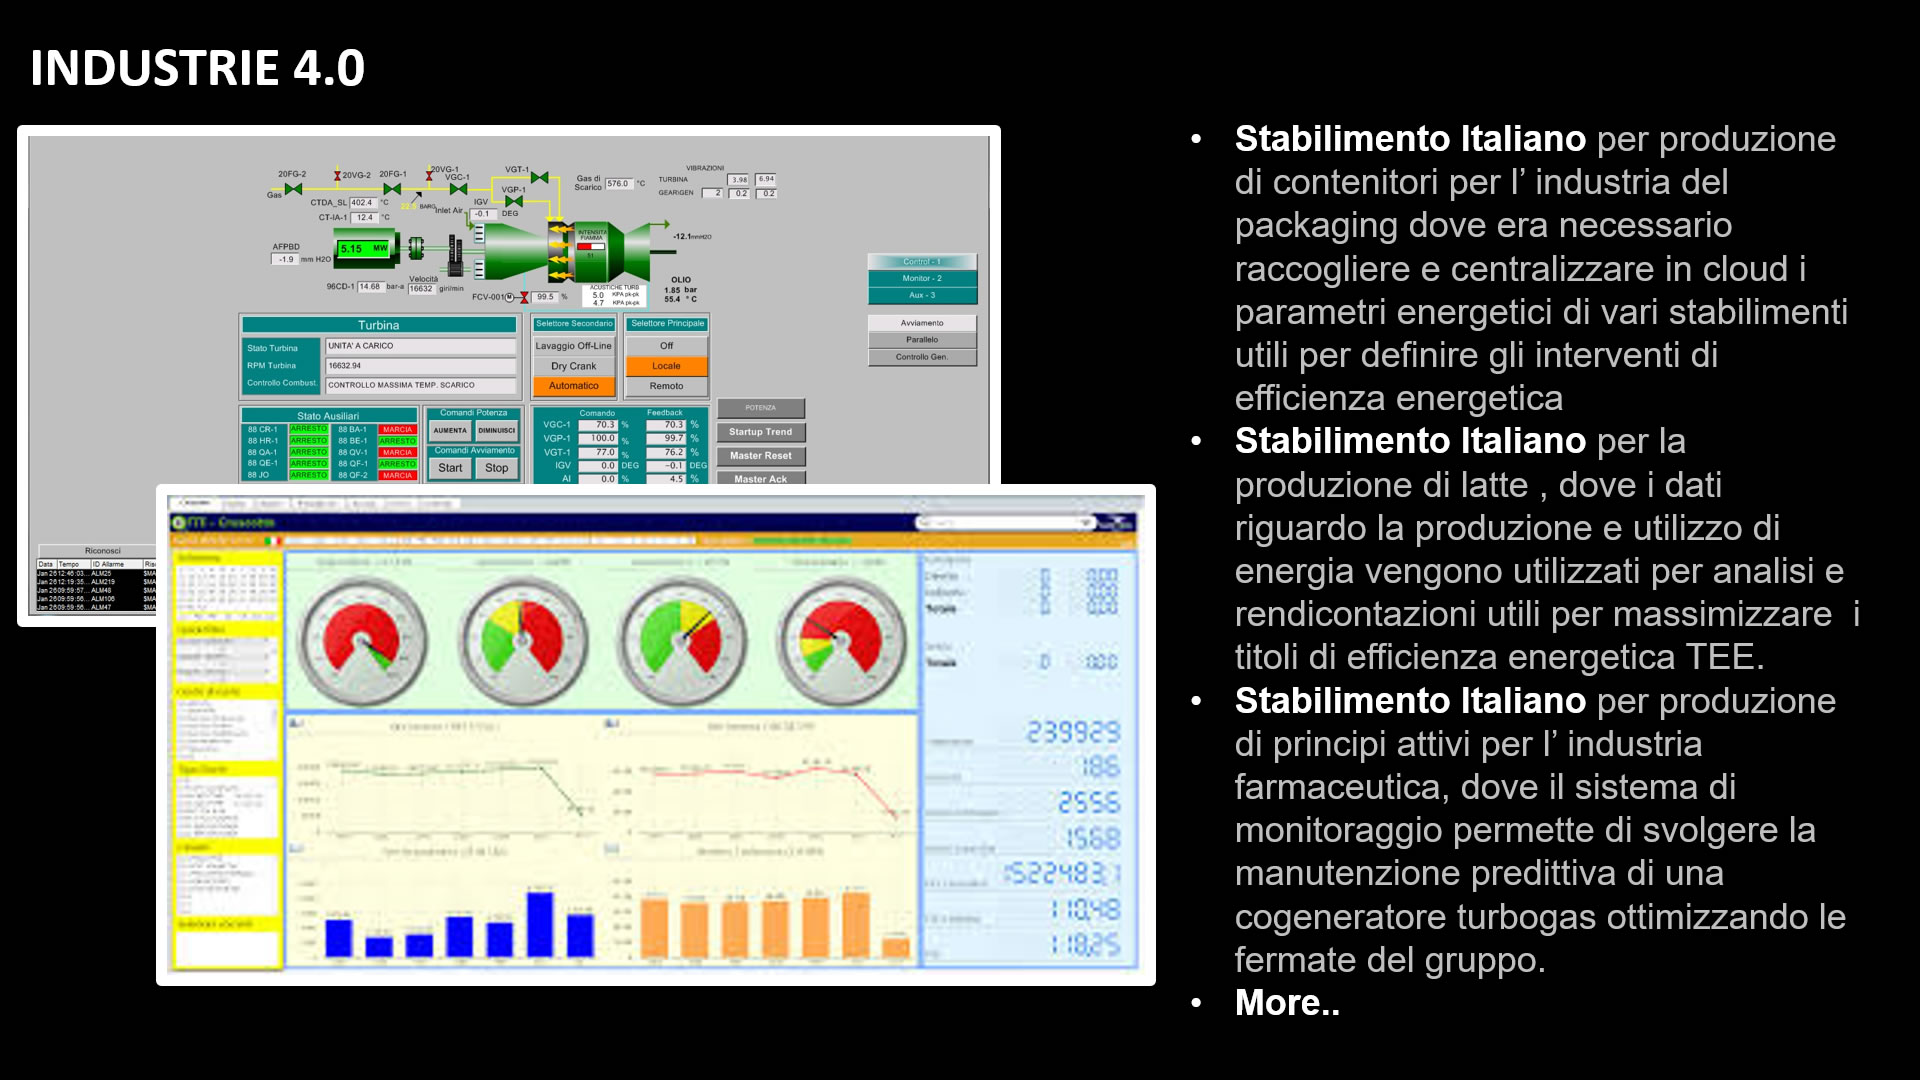Switch to Aux - 3 view
Screen dimensions: 1920x1080
point(922,296)
